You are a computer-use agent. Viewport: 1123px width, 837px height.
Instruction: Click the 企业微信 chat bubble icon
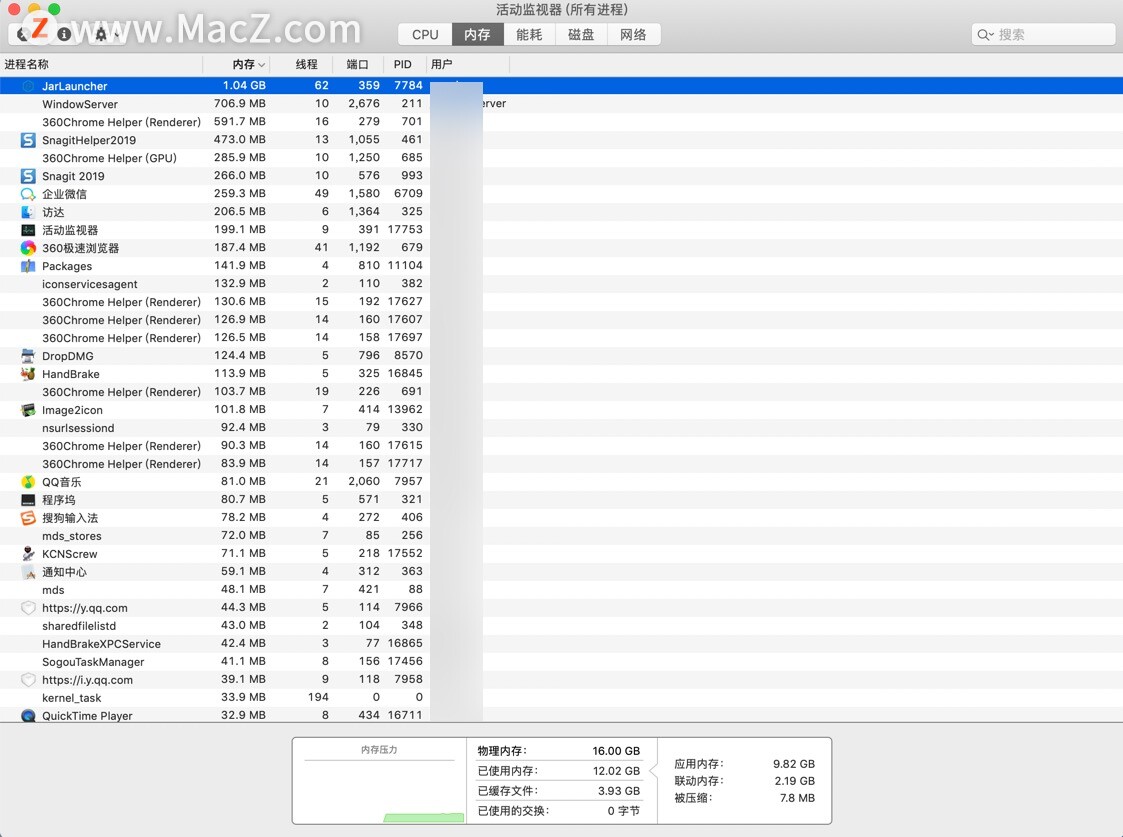28,194
